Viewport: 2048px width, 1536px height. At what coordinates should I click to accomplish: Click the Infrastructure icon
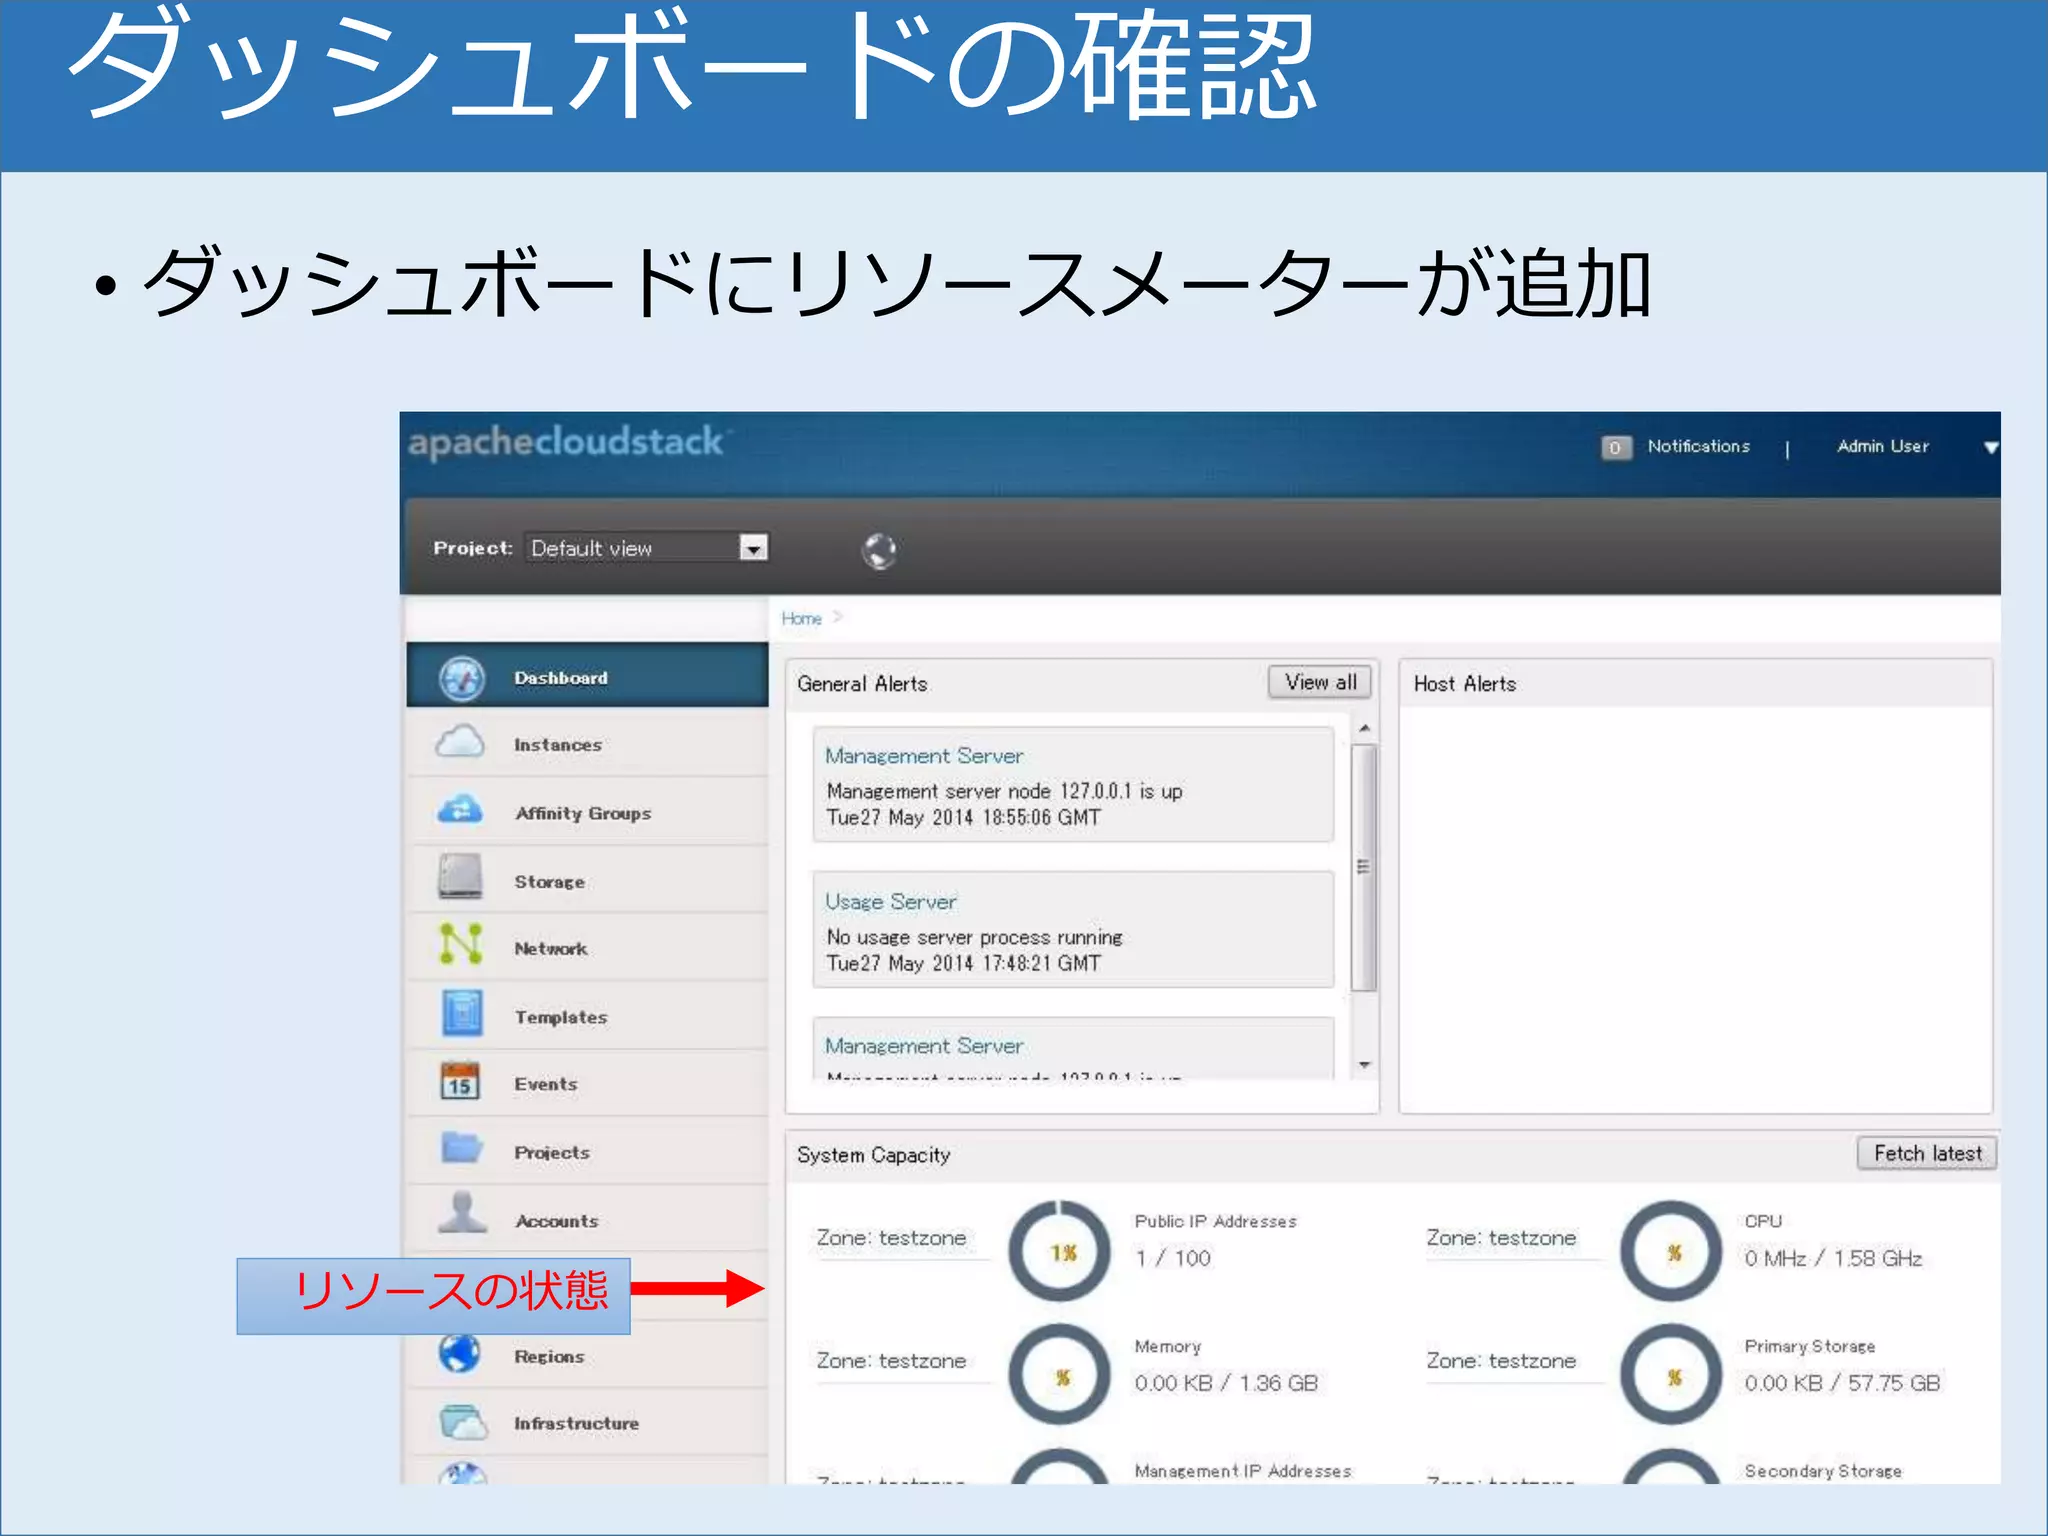point(463,1421)
